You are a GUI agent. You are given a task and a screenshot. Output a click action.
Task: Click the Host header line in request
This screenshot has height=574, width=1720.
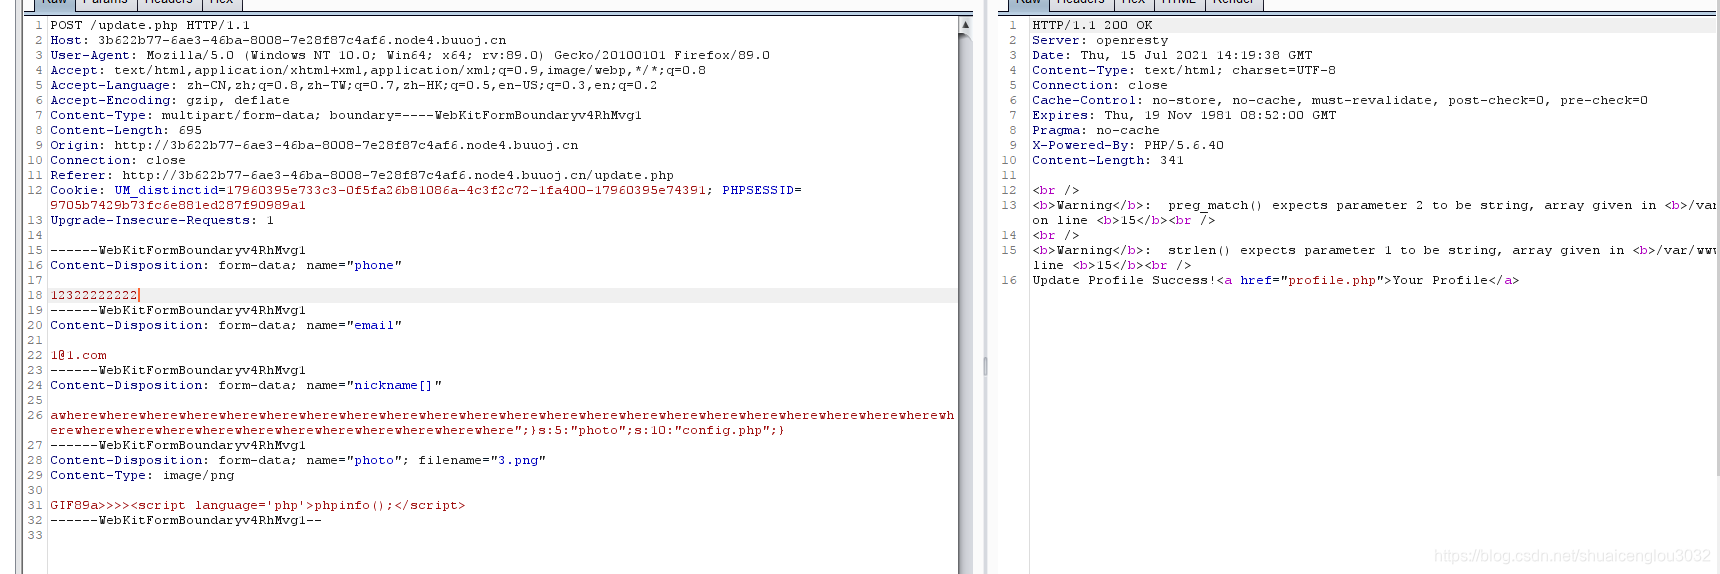point(278,40)
